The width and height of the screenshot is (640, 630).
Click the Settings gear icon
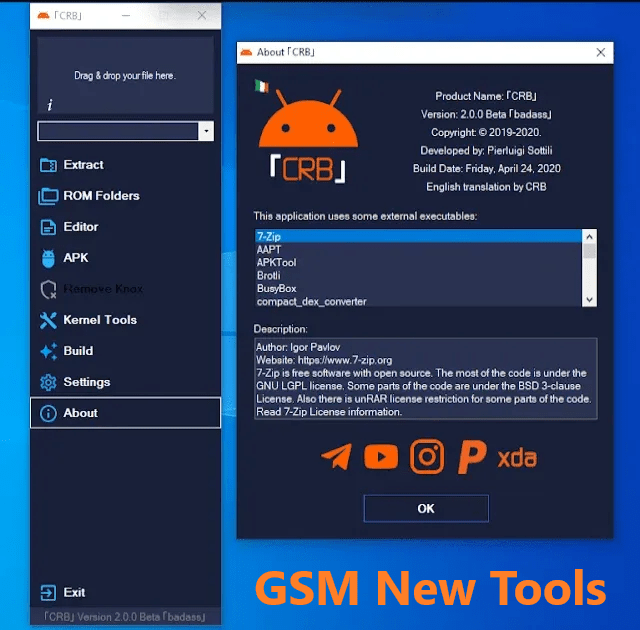(48, 382)
